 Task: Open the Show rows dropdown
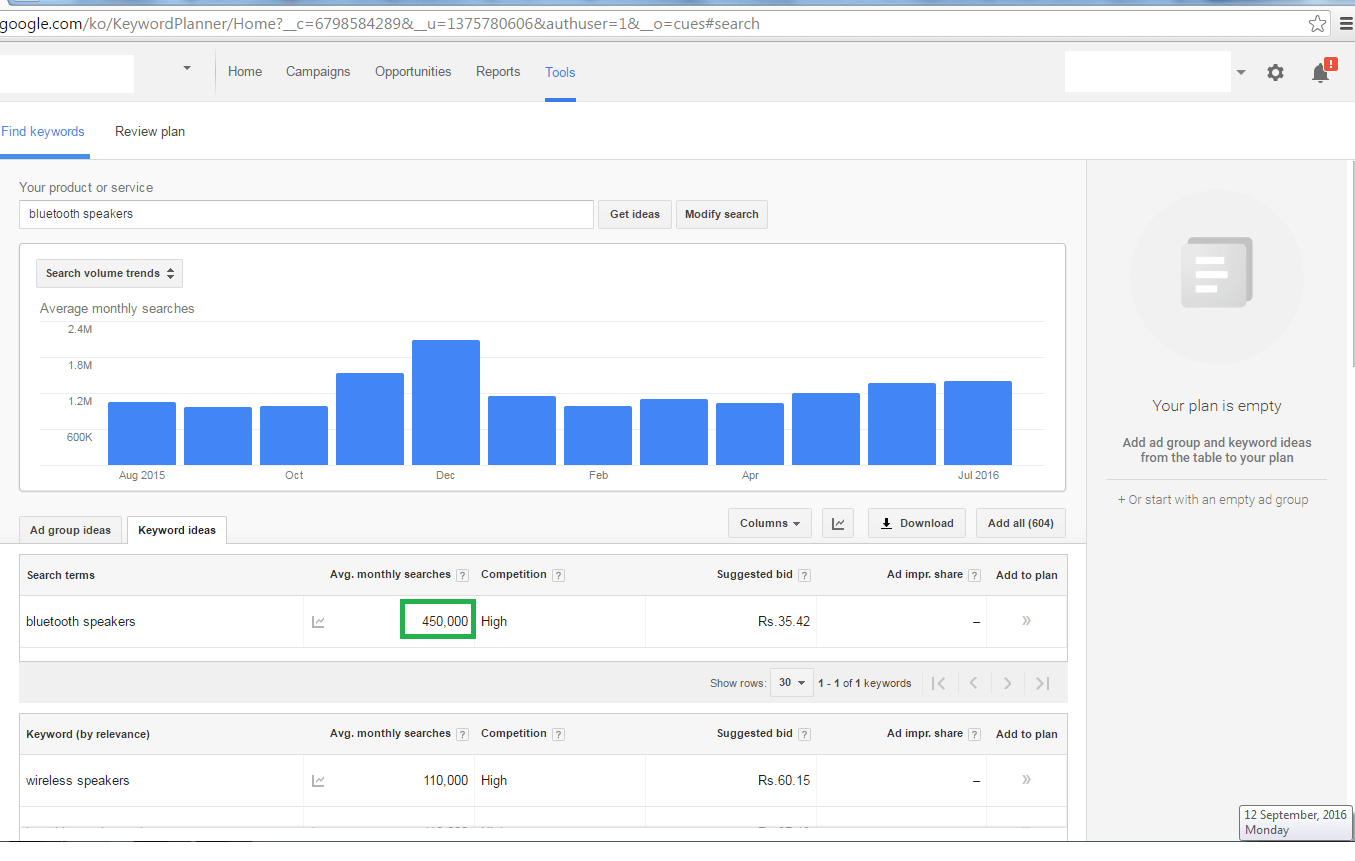791,682
